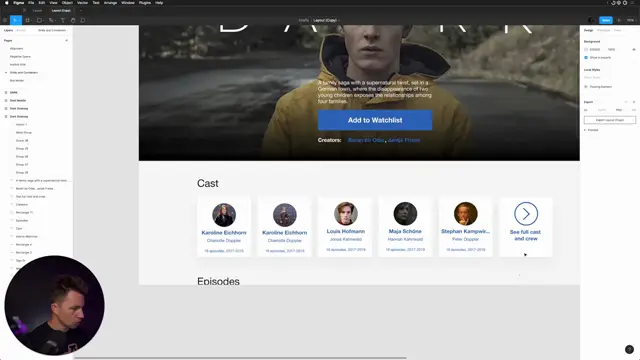Image resolution: width=640 pixels, height=360 pixels.
Task: Click the Baran bo Odar creator link
Action: pyautogui.click(x=366, y=140)
